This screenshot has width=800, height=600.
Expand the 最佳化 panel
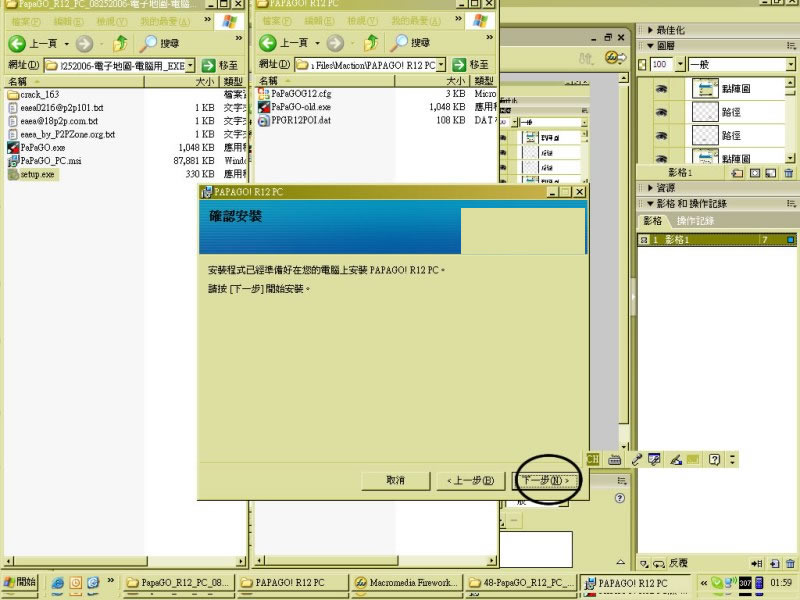pyautogui.click(x=650, y=30)
